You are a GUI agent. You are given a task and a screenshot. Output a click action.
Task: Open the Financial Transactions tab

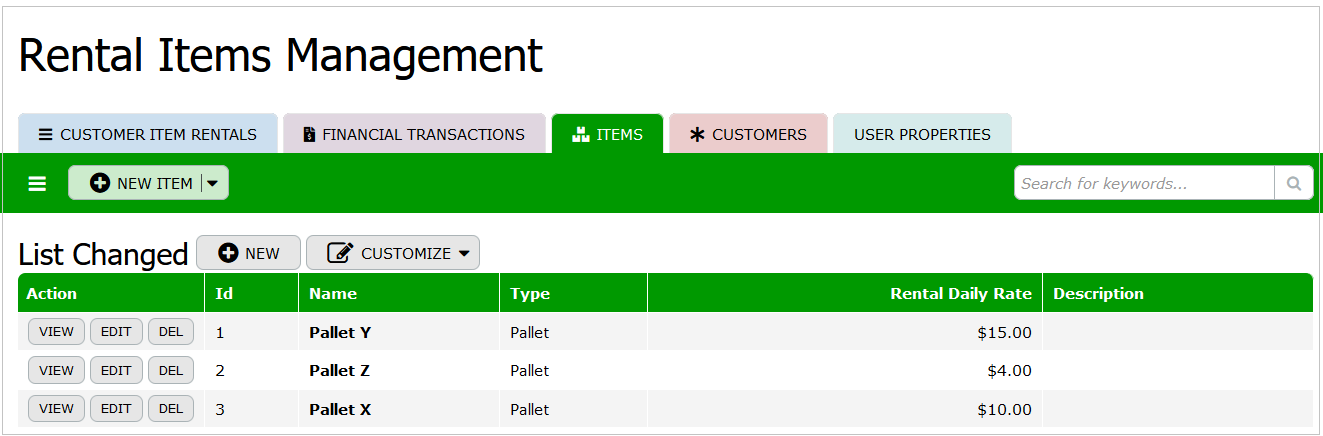point(414,135)
